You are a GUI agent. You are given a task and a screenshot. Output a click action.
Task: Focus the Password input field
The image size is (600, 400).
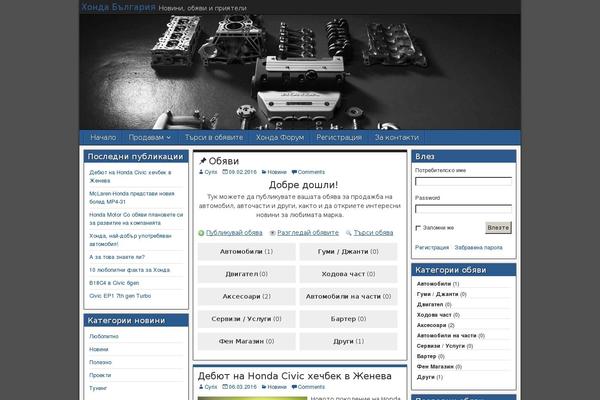point(463,209)
